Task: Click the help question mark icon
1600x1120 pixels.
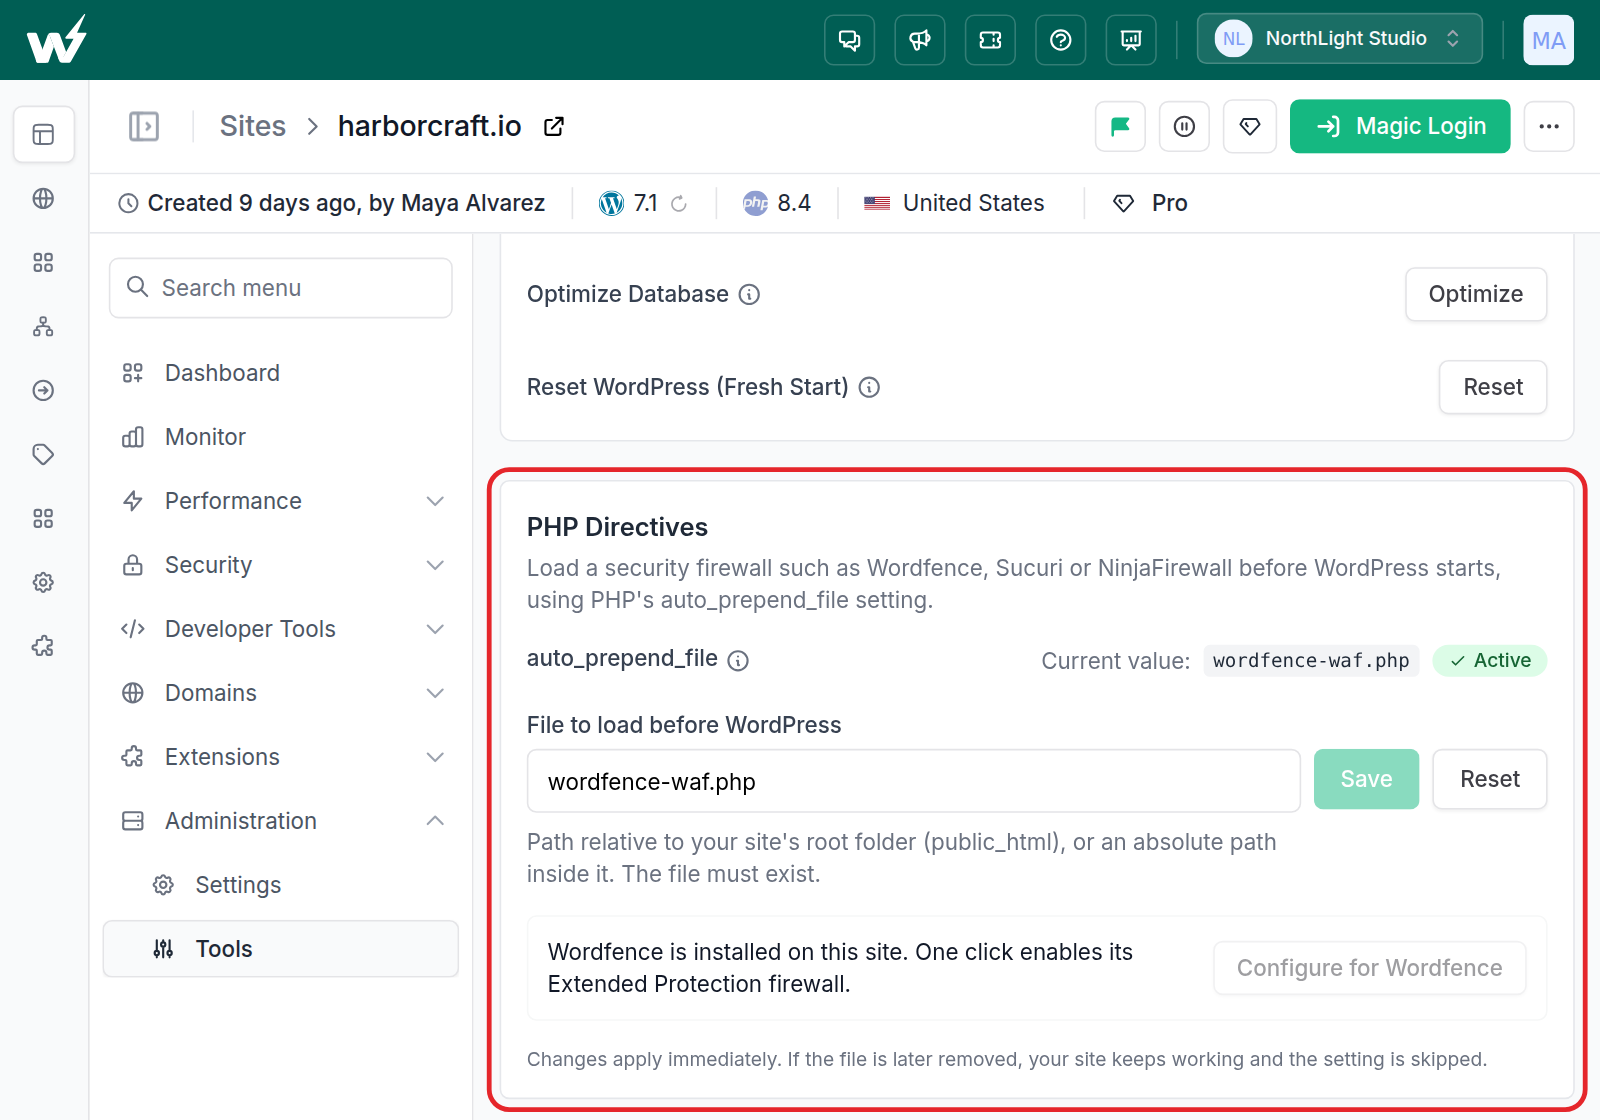Action: 1061,40
